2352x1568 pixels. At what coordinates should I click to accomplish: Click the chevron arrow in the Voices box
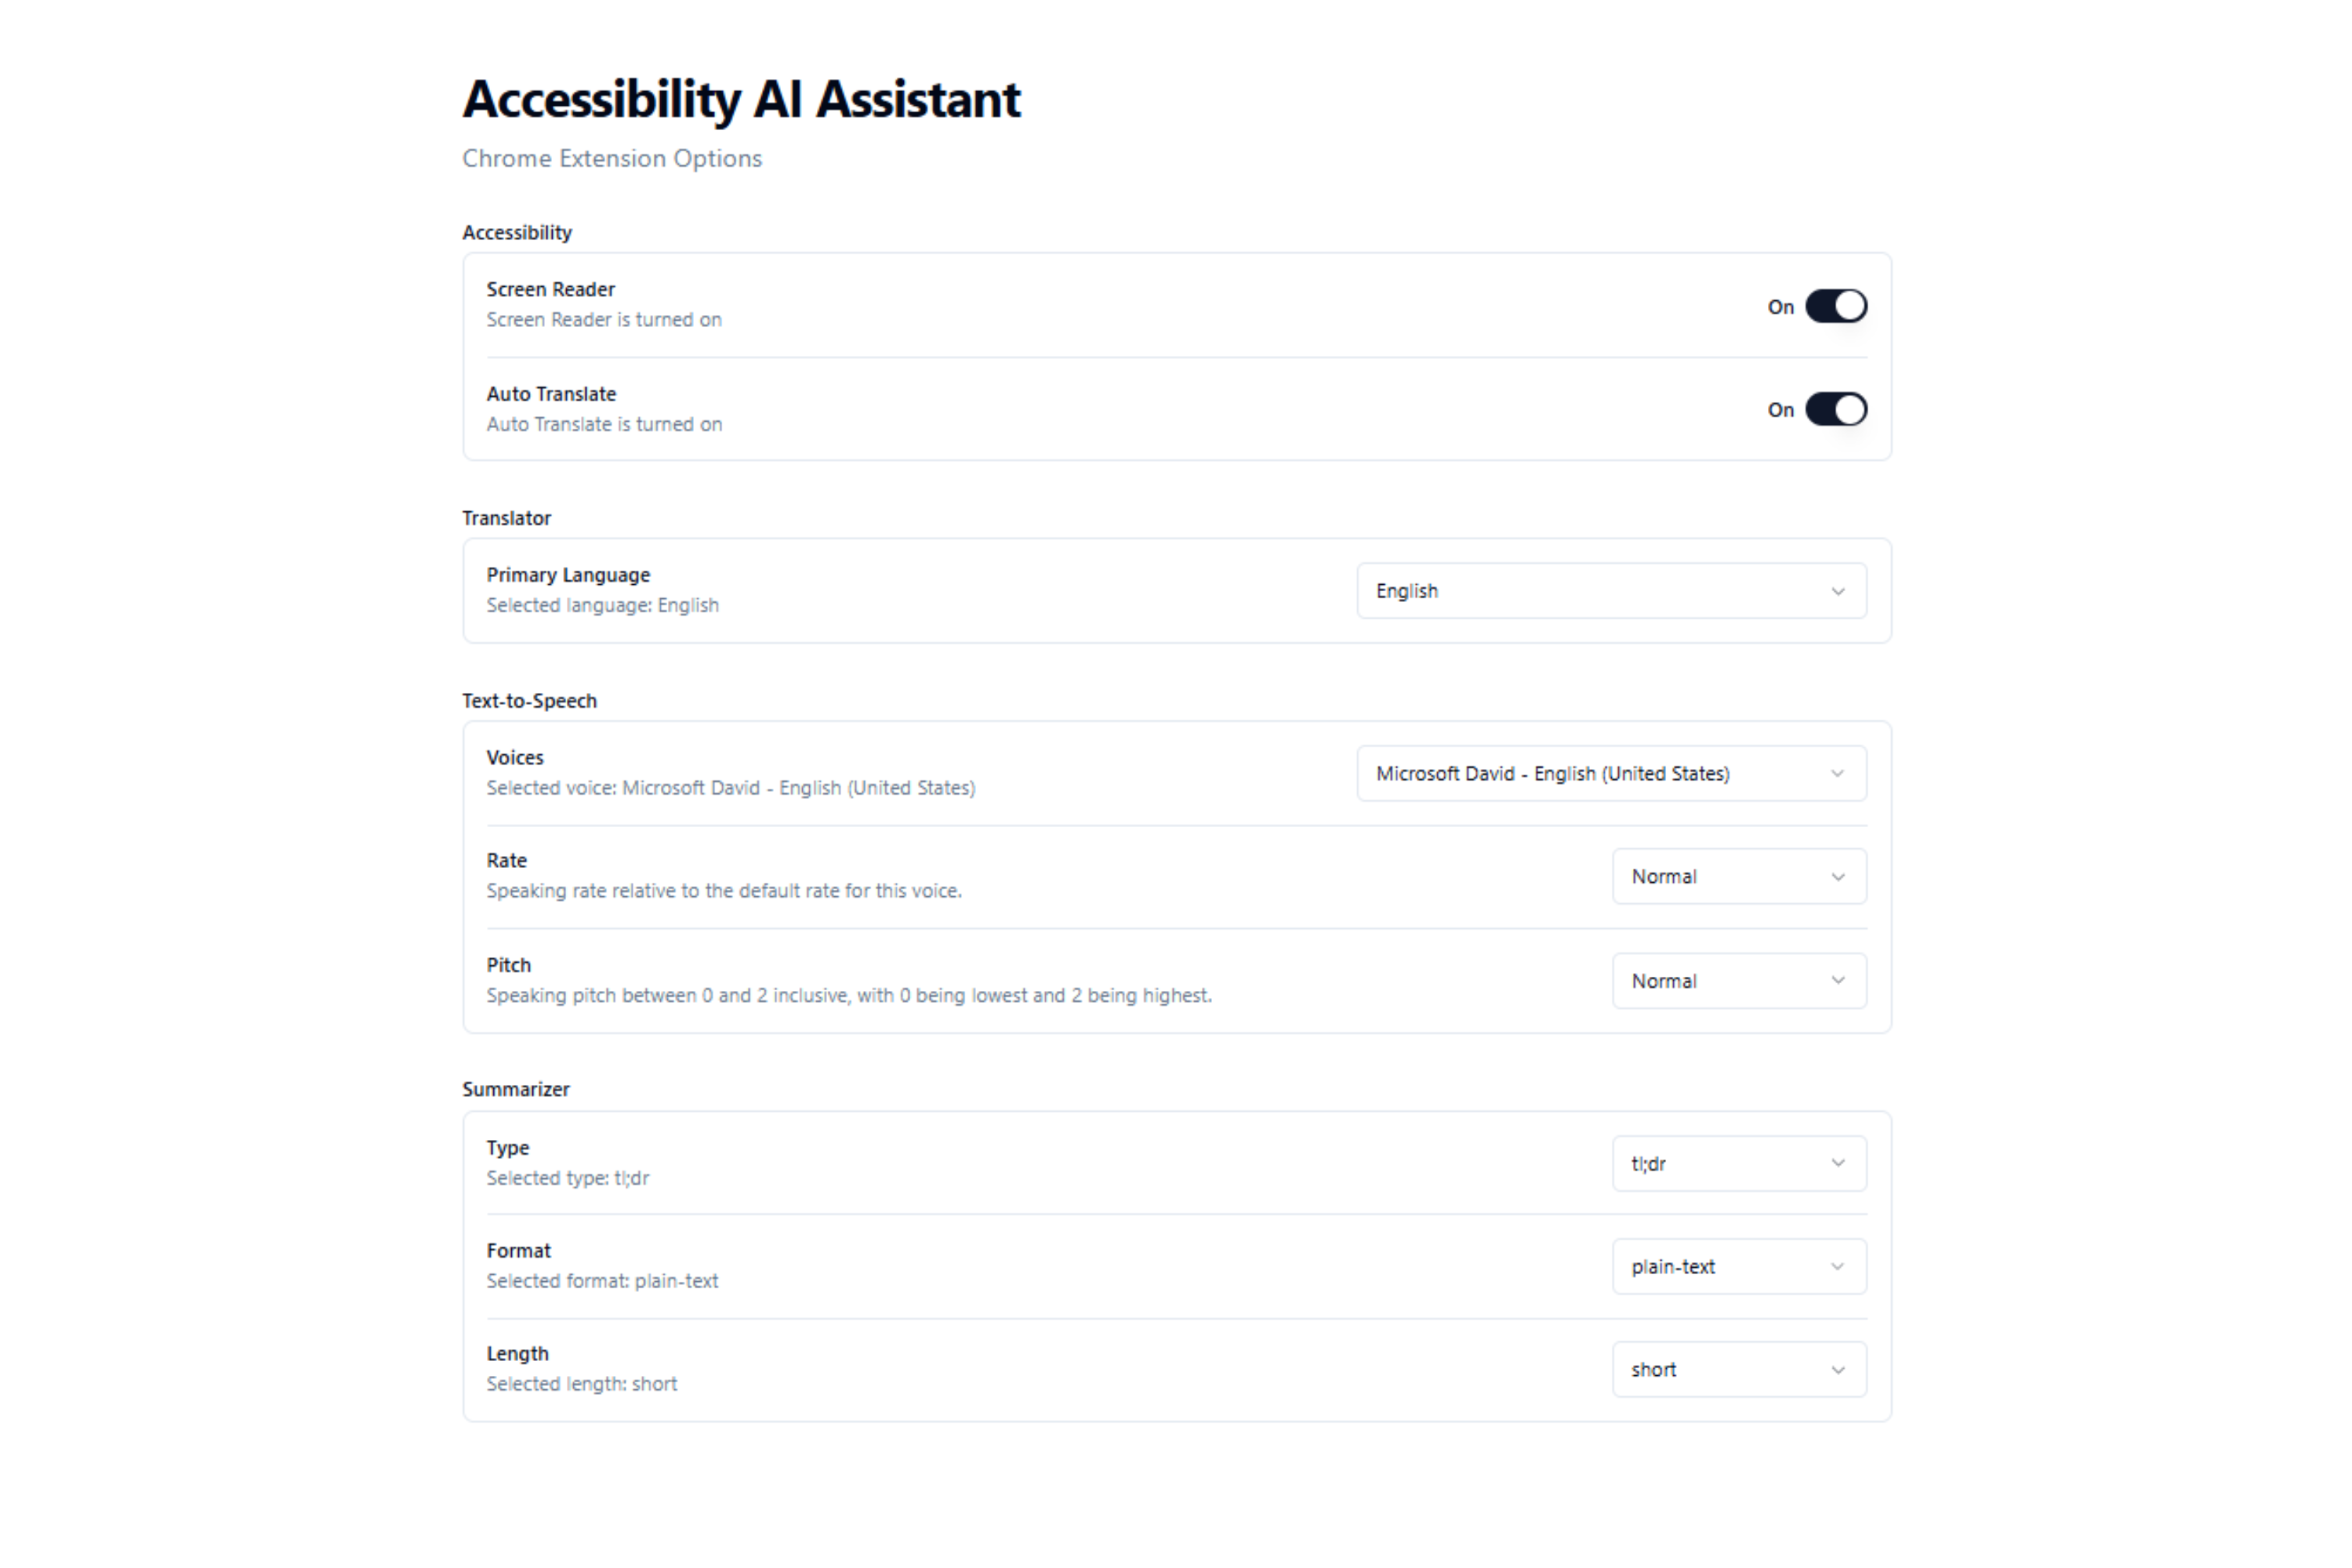click(x=1838, y=773)
